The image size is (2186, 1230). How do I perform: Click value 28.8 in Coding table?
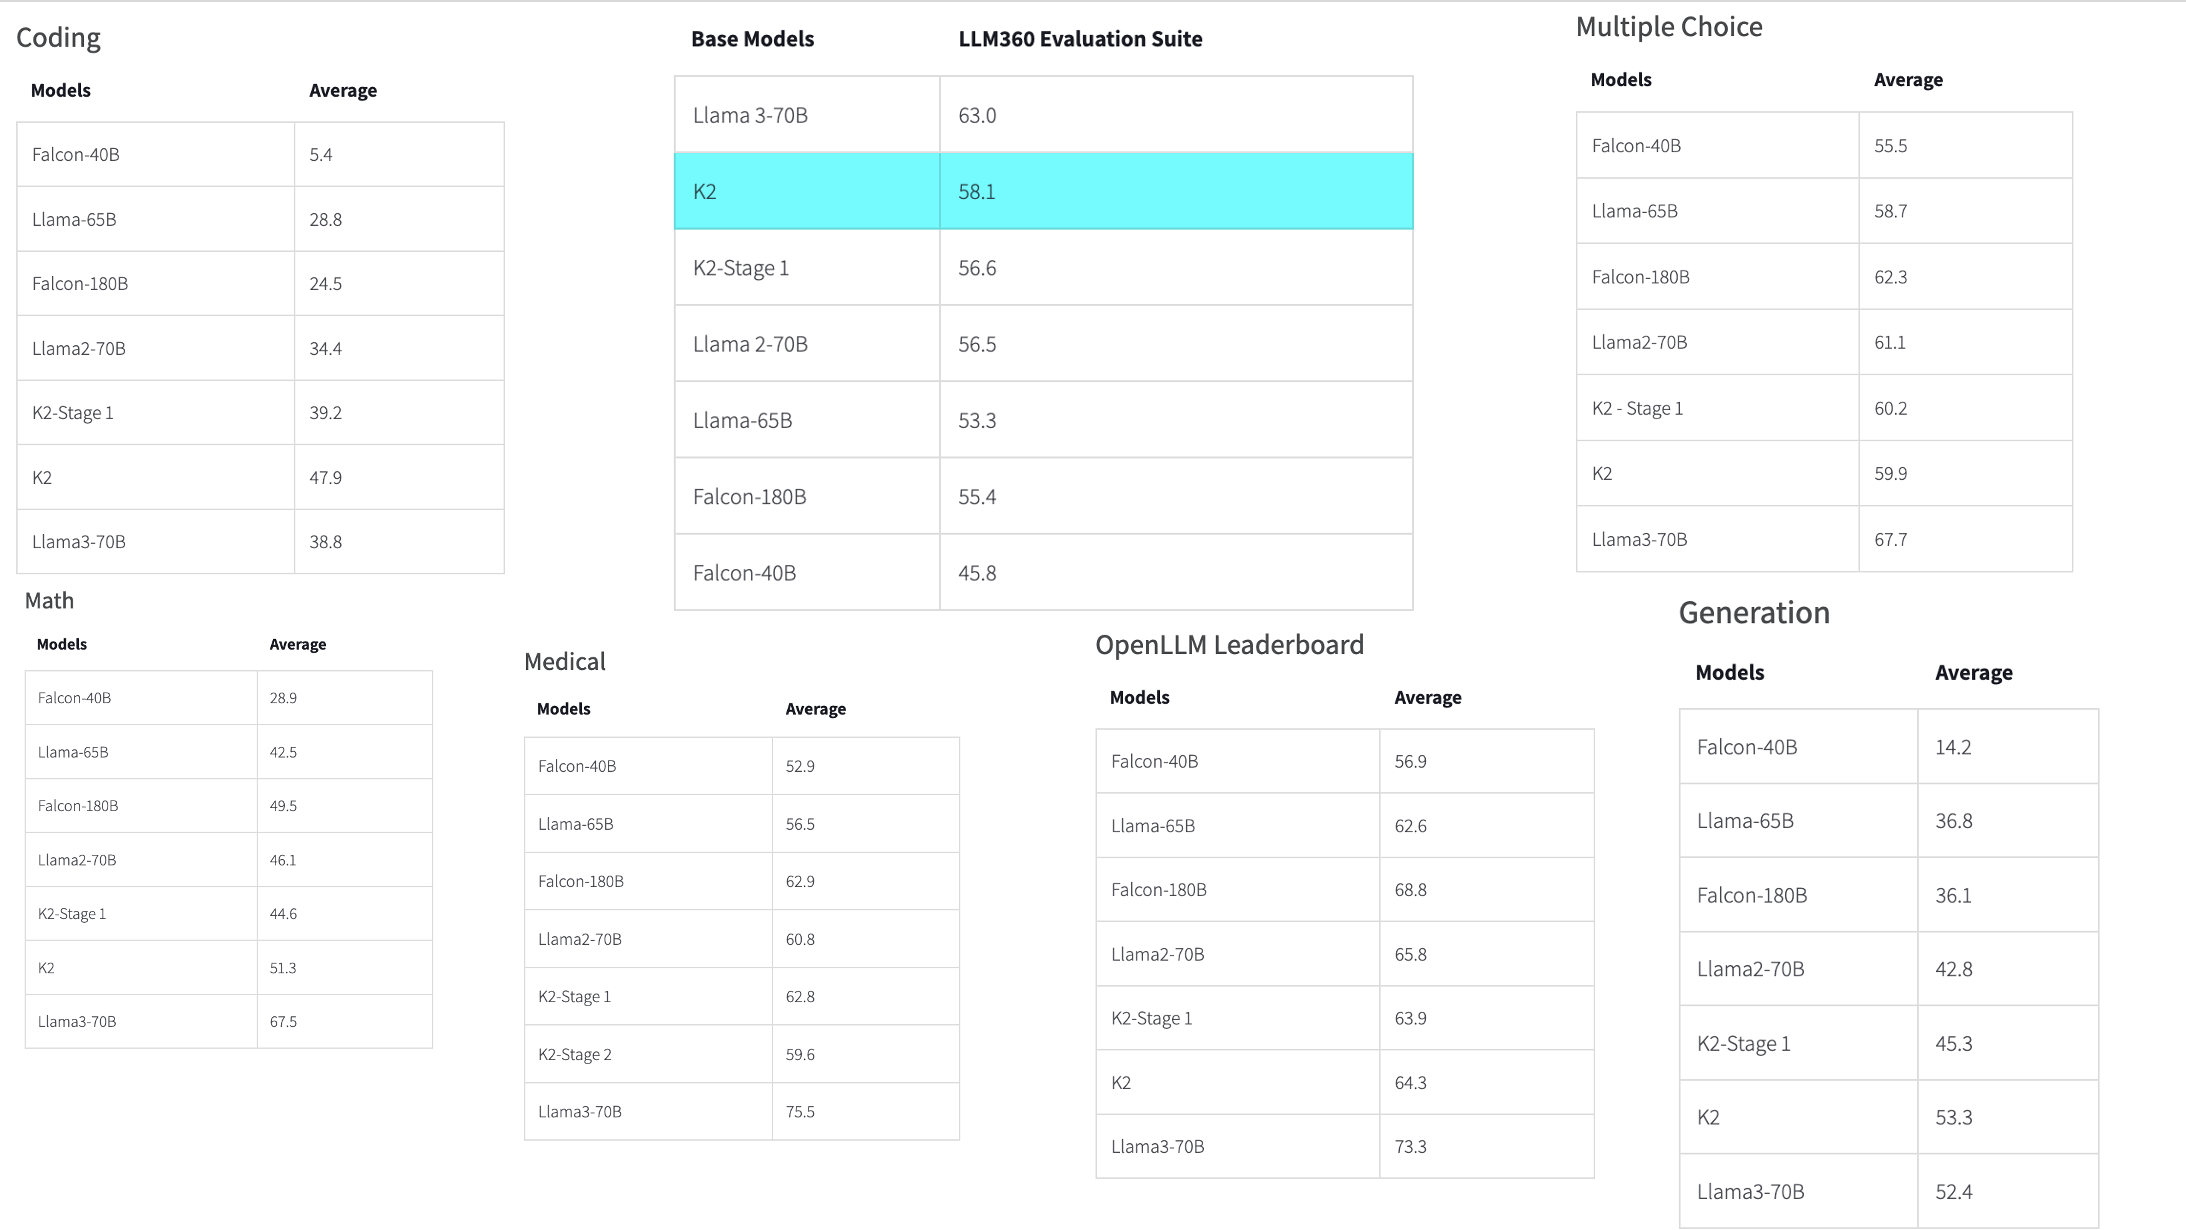[326, 219]
